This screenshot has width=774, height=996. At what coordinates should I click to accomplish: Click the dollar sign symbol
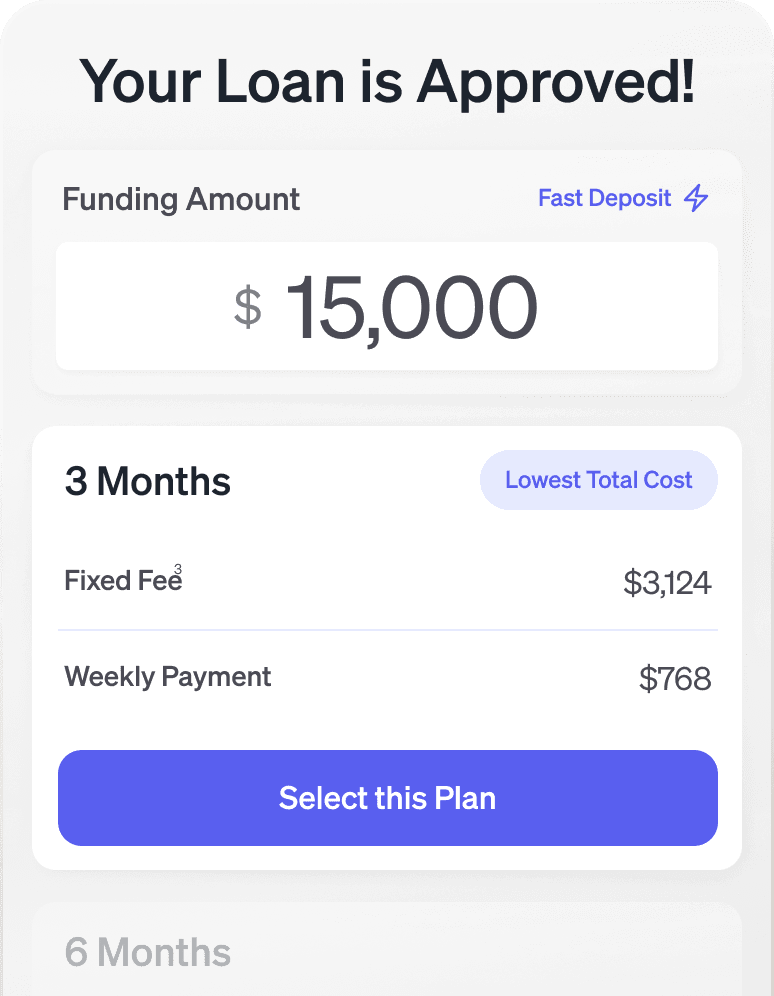pos(247,306)
